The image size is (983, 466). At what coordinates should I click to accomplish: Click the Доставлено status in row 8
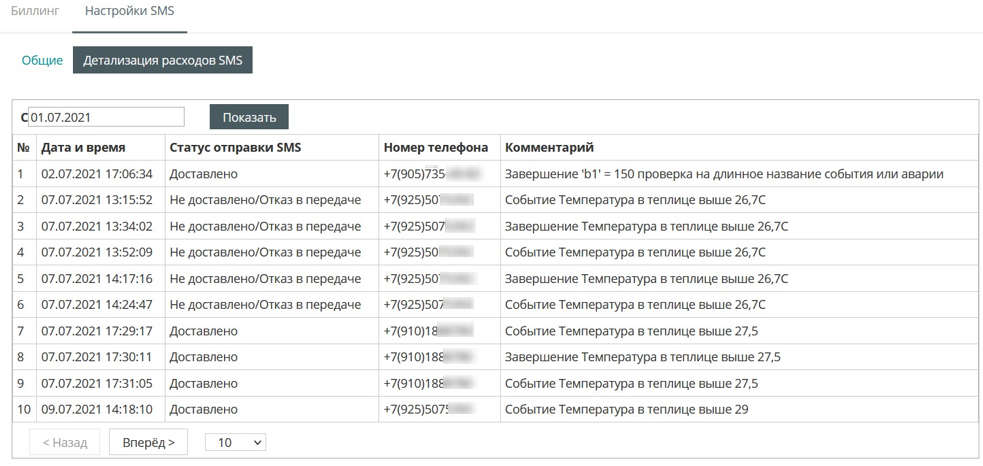[203, 357]
